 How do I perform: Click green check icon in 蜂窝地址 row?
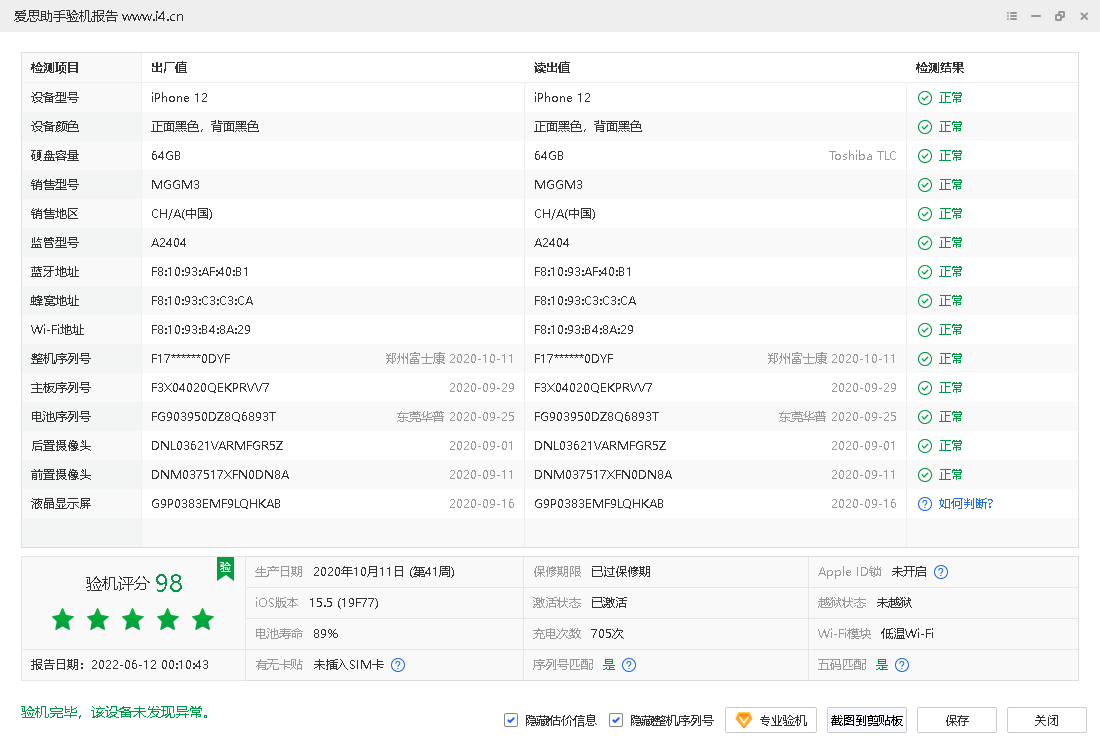[x=925, y=301]
